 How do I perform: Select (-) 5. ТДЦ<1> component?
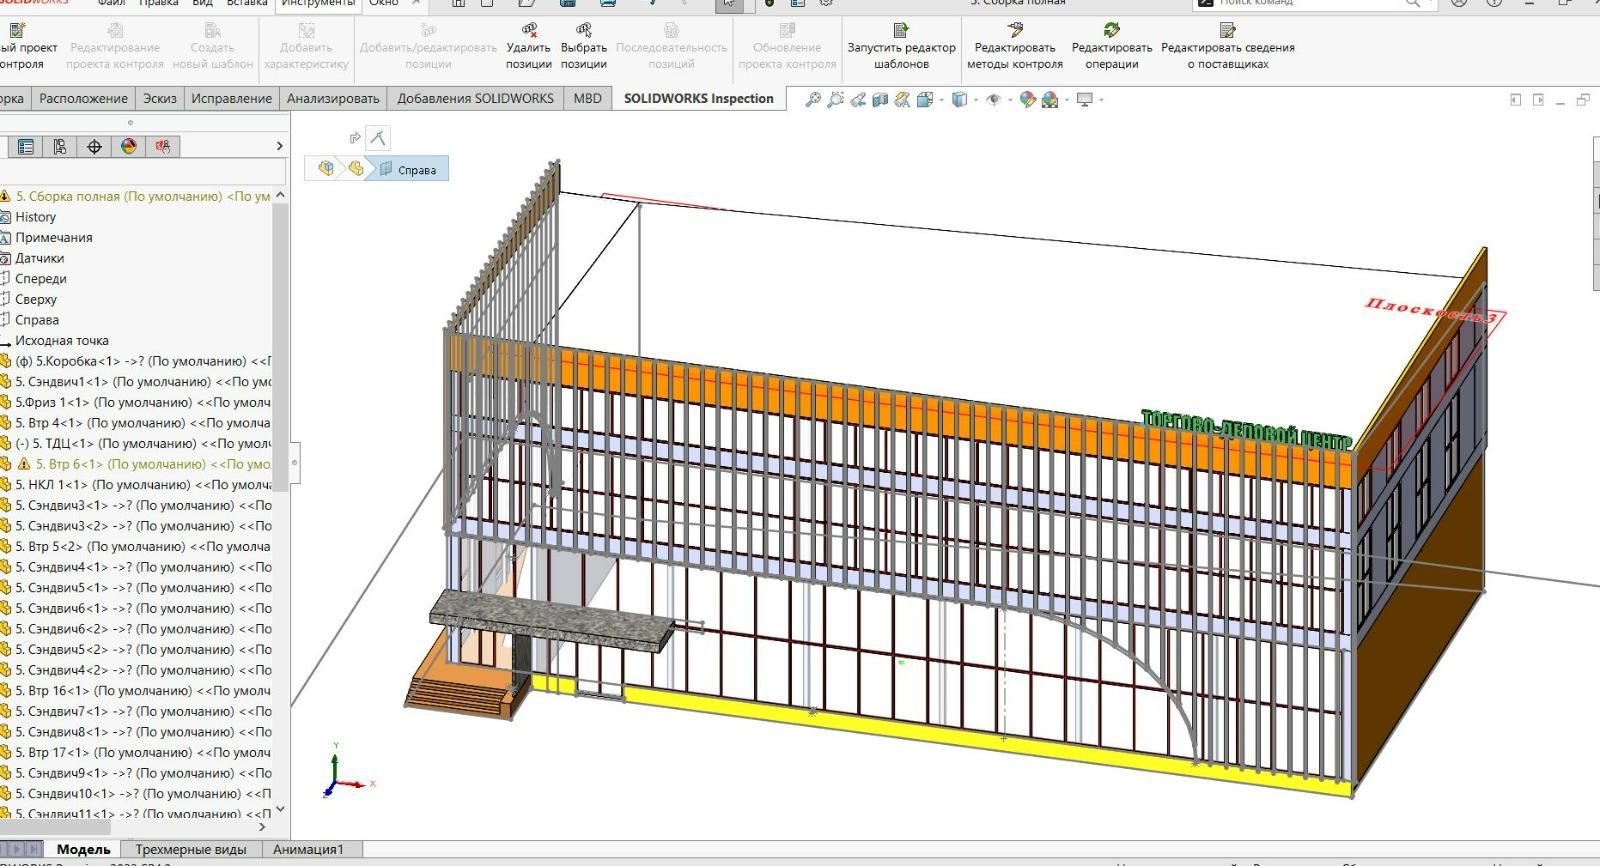(135, 443)
